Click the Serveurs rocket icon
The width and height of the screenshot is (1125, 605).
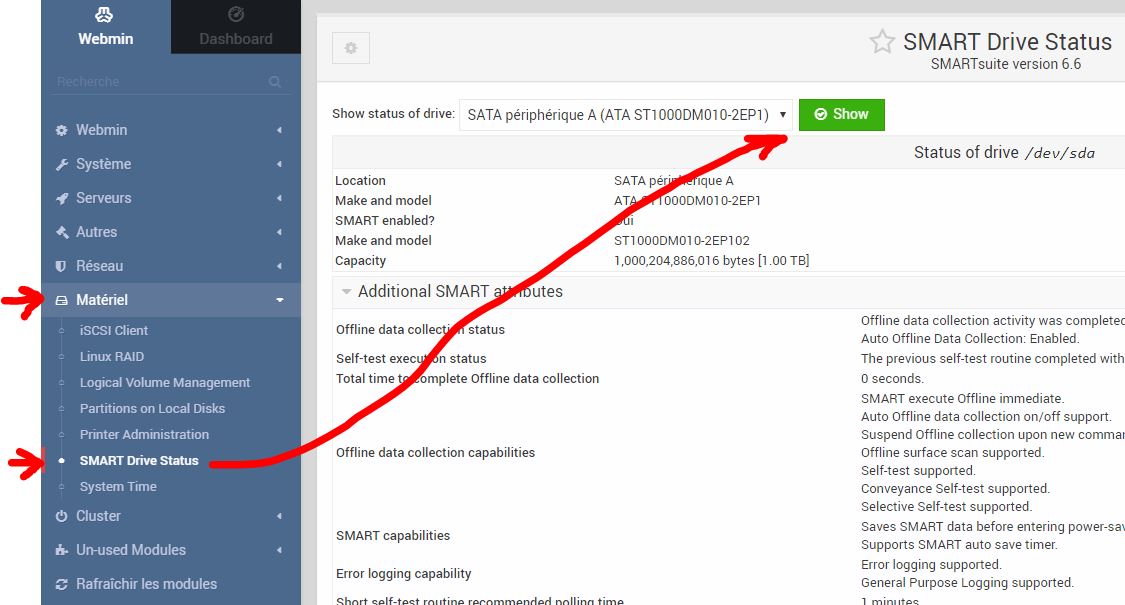(x=62, y=198)
